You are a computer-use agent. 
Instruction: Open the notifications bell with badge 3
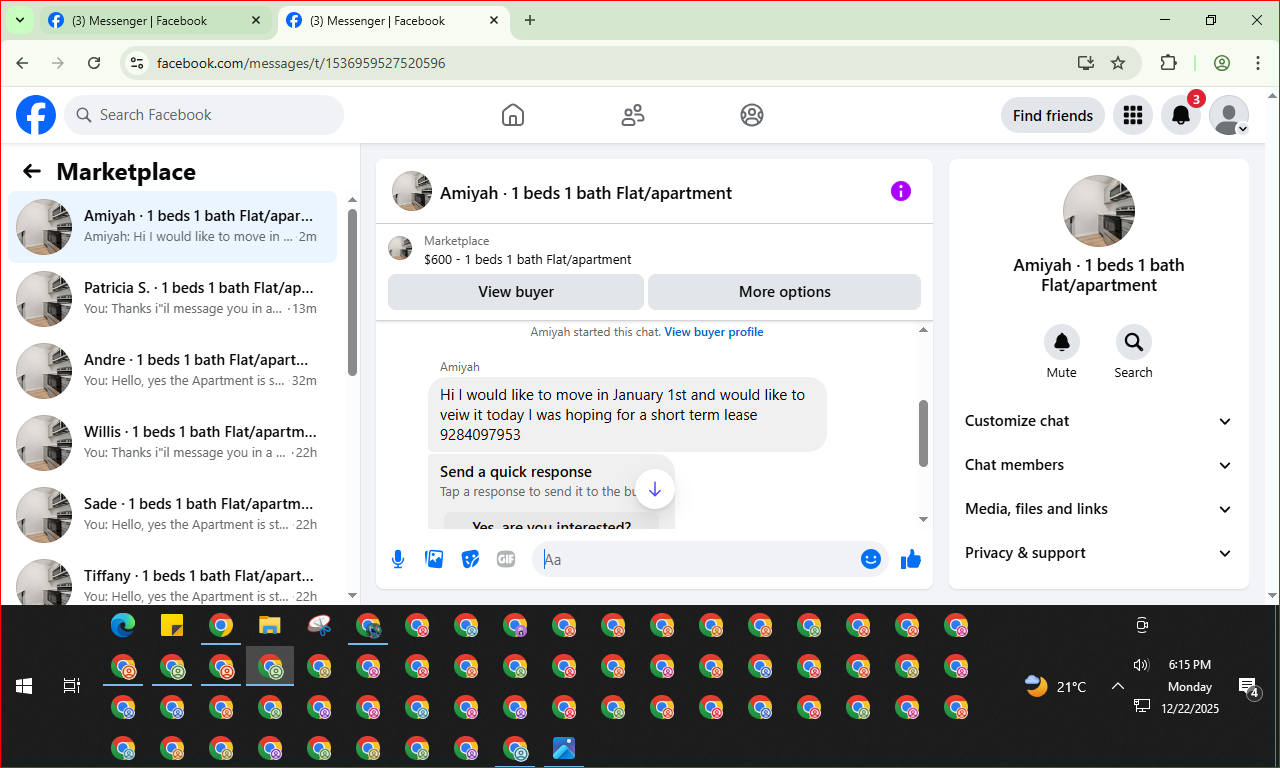pyautogui.click(x=1181, y=115)
